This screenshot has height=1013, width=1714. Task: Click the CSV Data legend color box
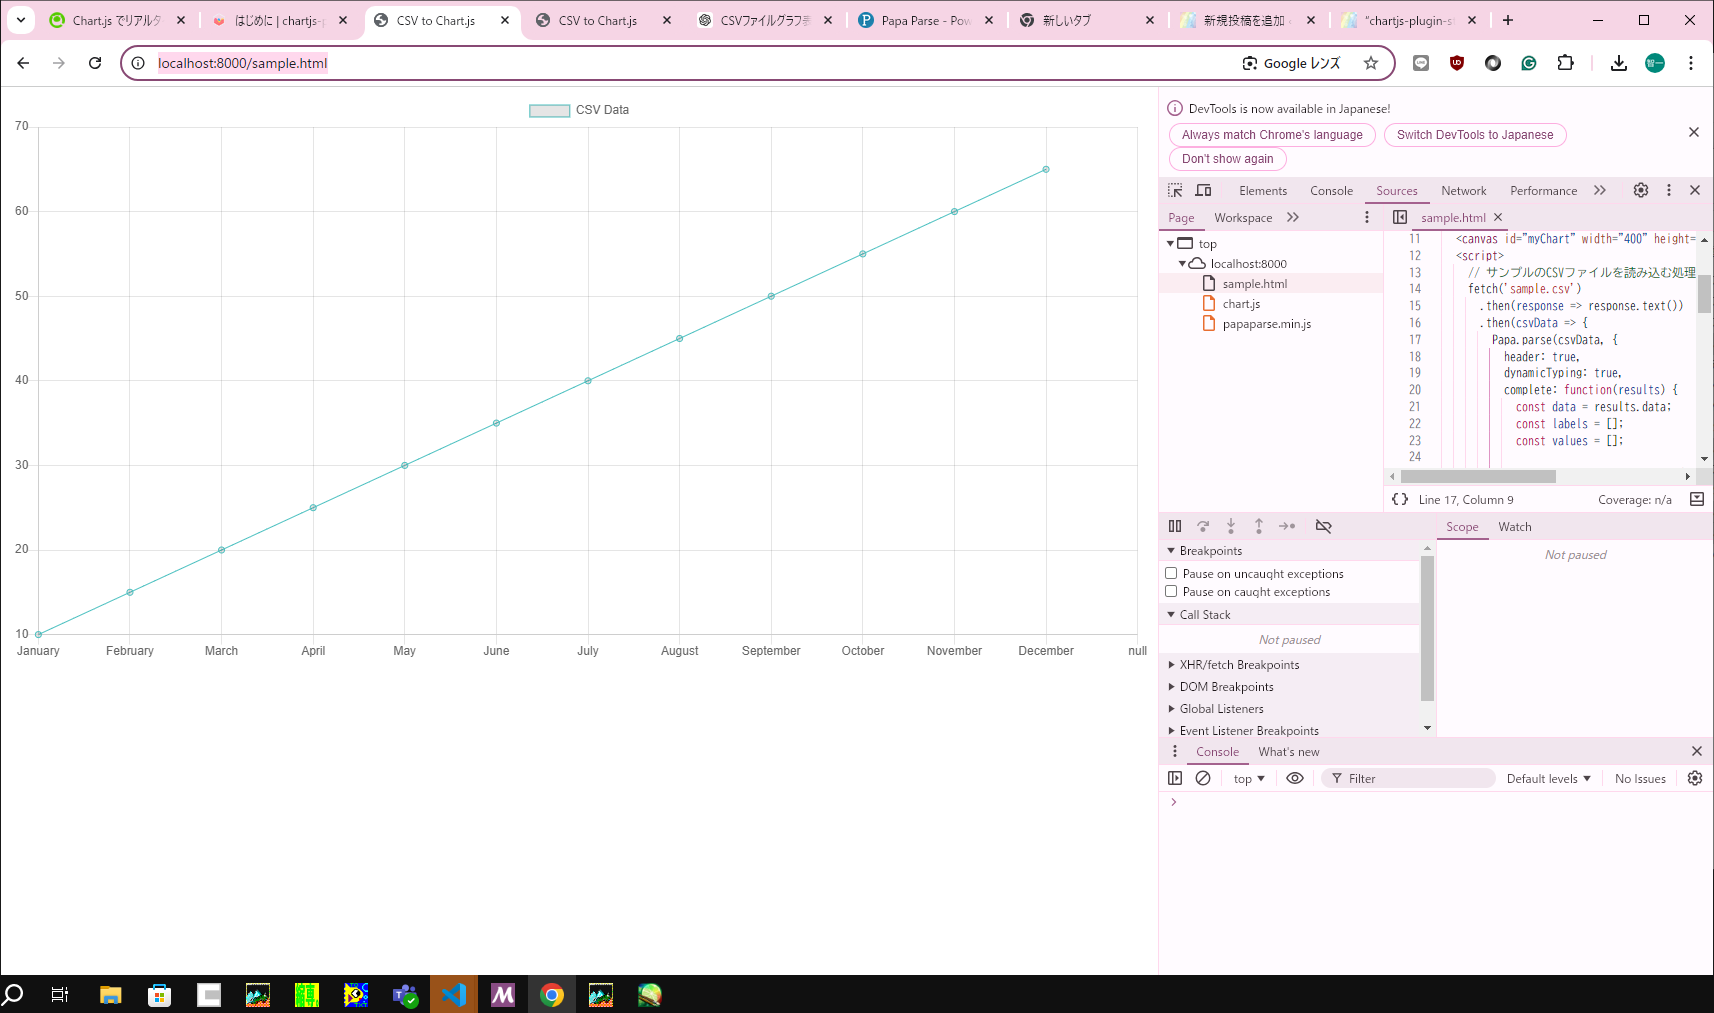[x=549, y=110]
